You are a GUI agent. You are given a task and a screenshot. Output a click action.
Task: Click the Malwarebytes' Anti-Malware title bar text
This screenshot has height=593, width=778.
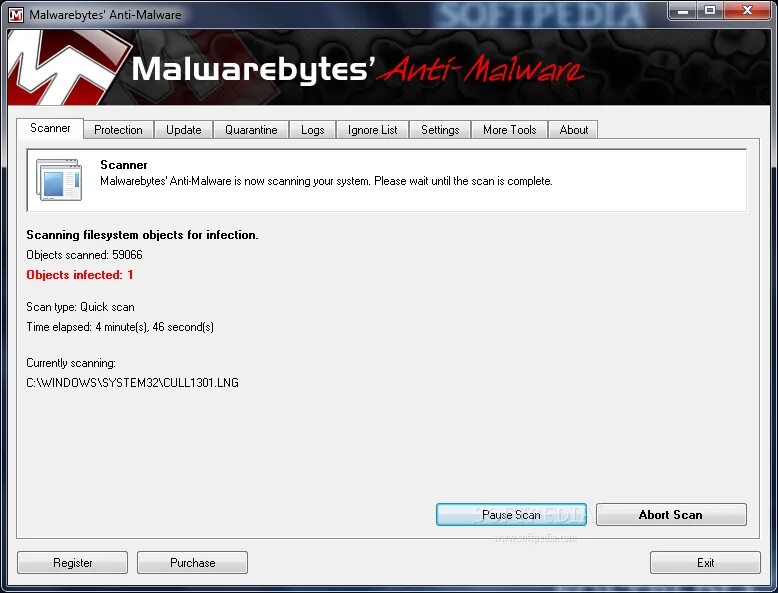tap(105, 15)
